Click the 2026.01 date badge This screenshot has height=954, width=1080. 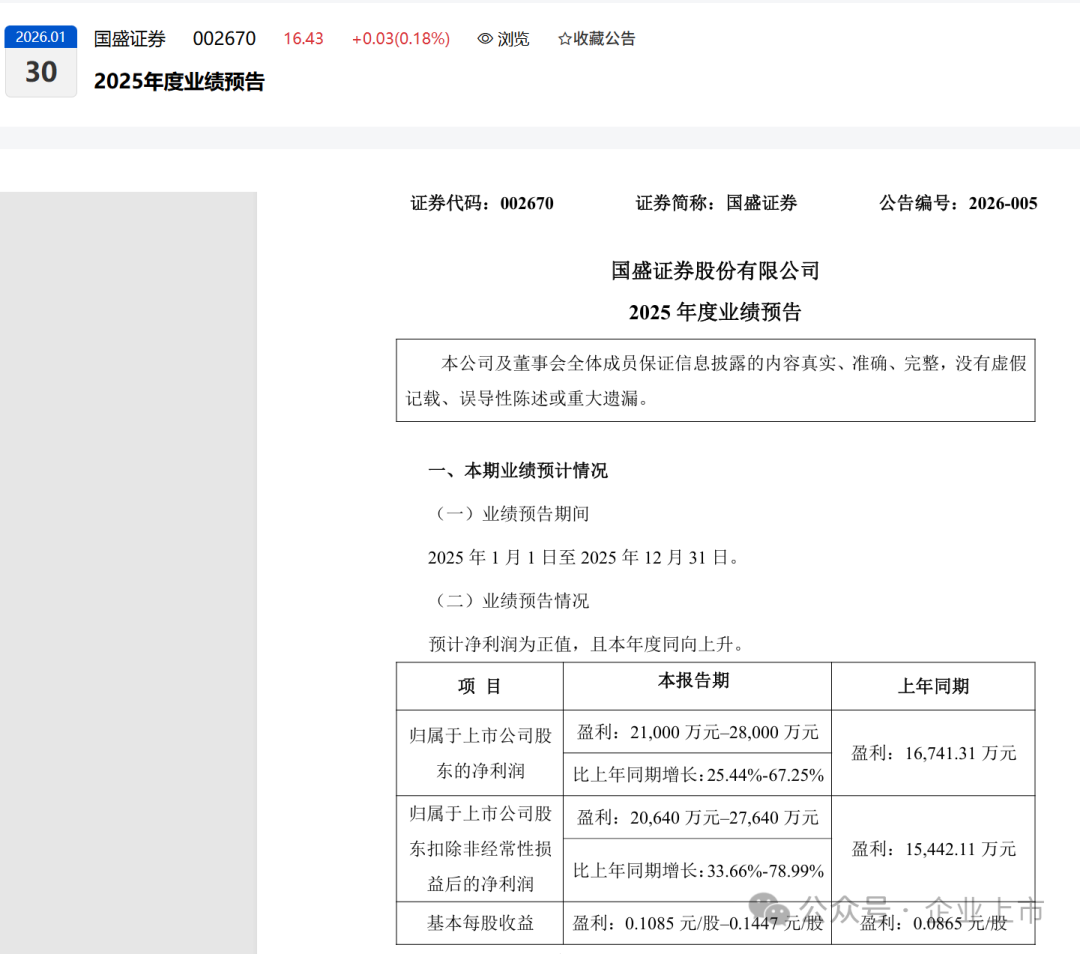(41, 37)
